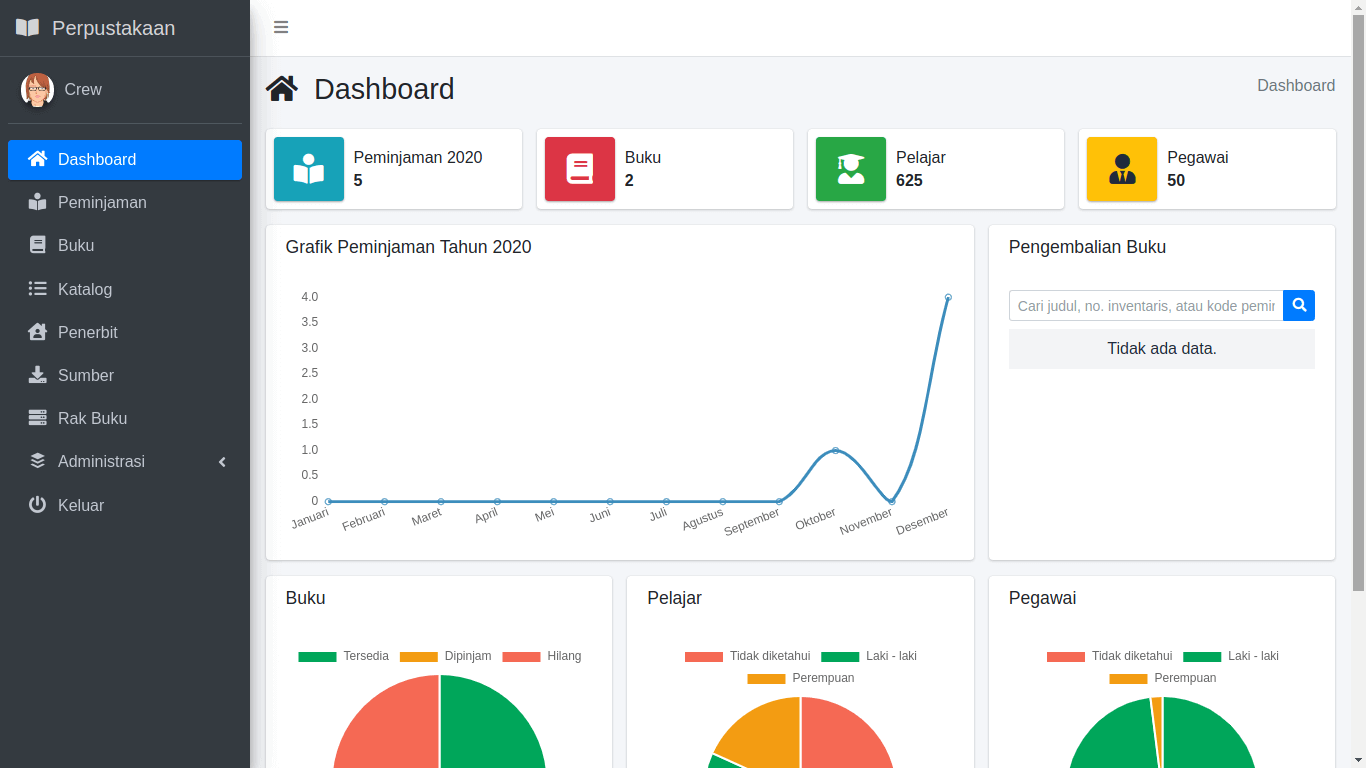Open the Rak Buku menu item
The image size is (1366, 768).
[x=125, y=418]
